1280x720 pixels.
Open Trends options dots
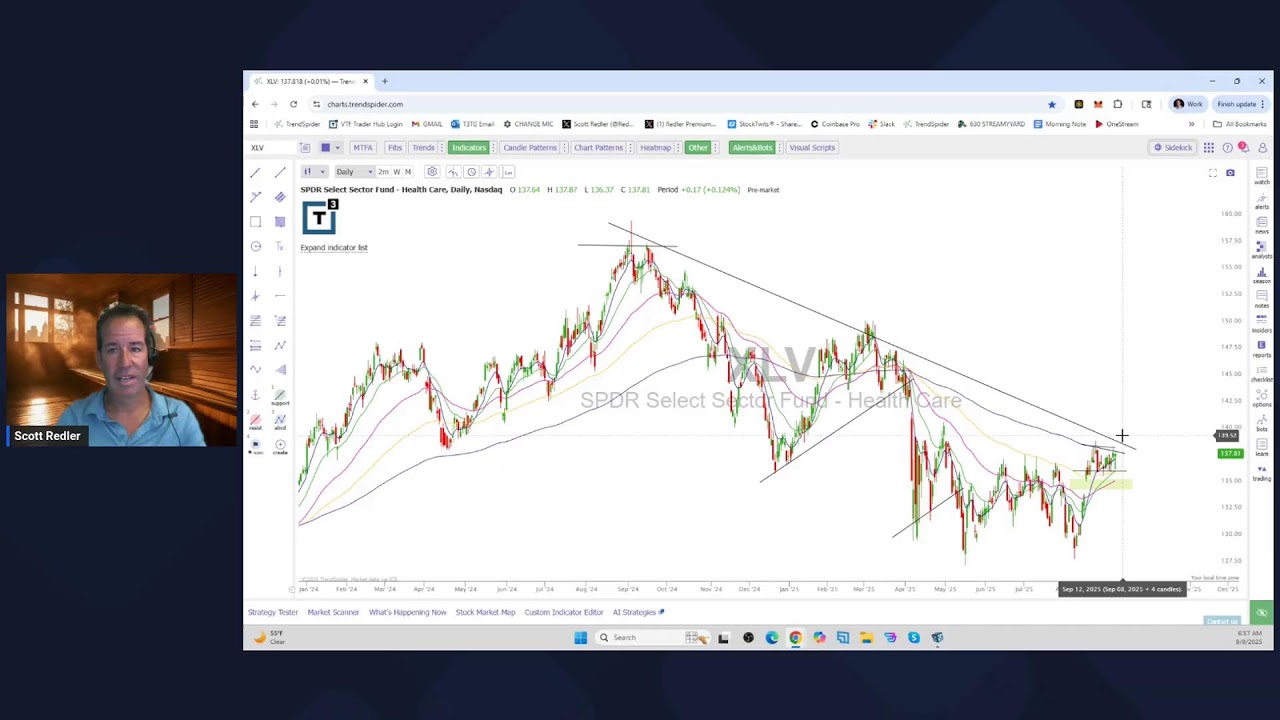tap(442, 148)
